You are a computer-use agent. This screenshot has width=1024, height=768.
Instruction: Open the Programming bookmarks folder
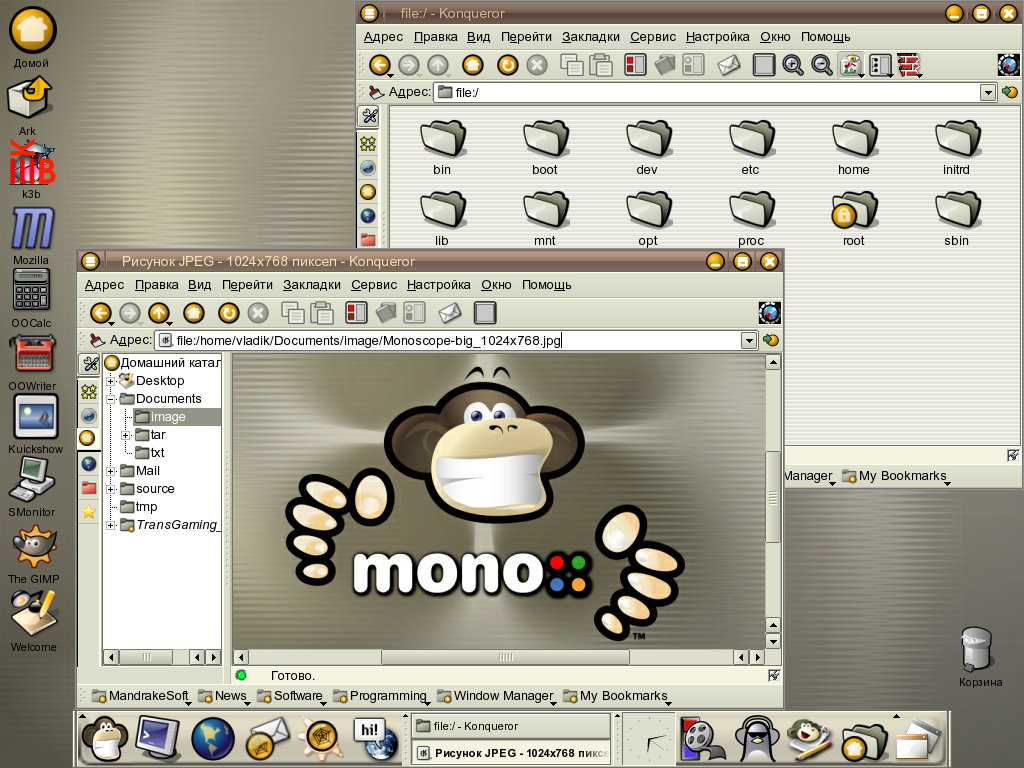381,696
